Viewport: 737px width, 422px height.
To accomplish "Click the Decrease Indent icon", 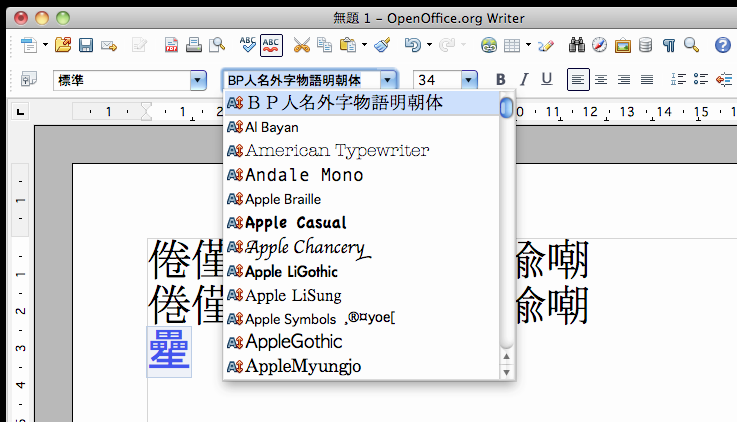I will coord(724,79).
